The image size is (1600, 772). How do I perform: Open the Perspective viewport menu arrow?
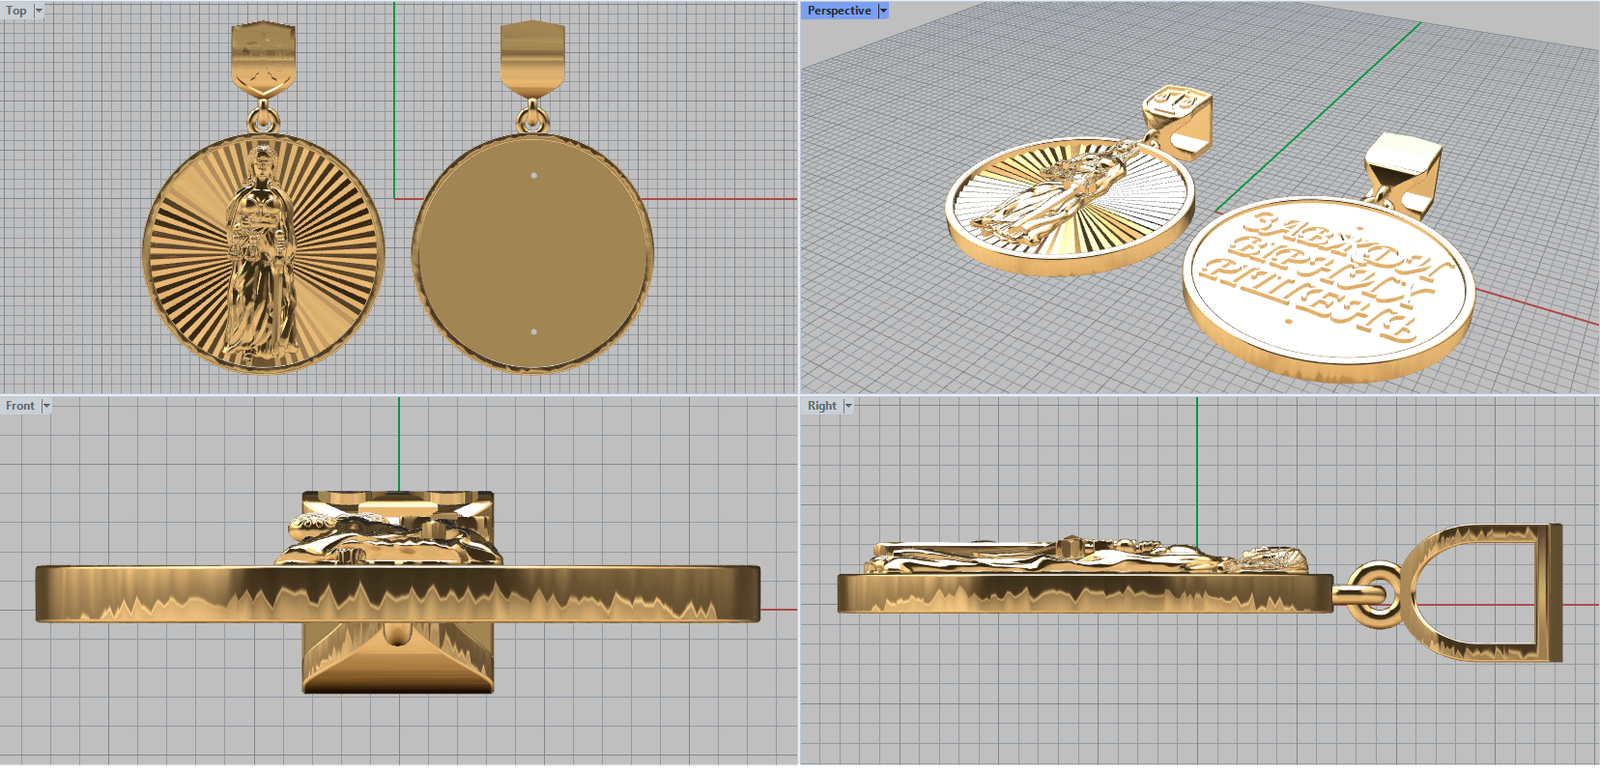coord(883,11)
